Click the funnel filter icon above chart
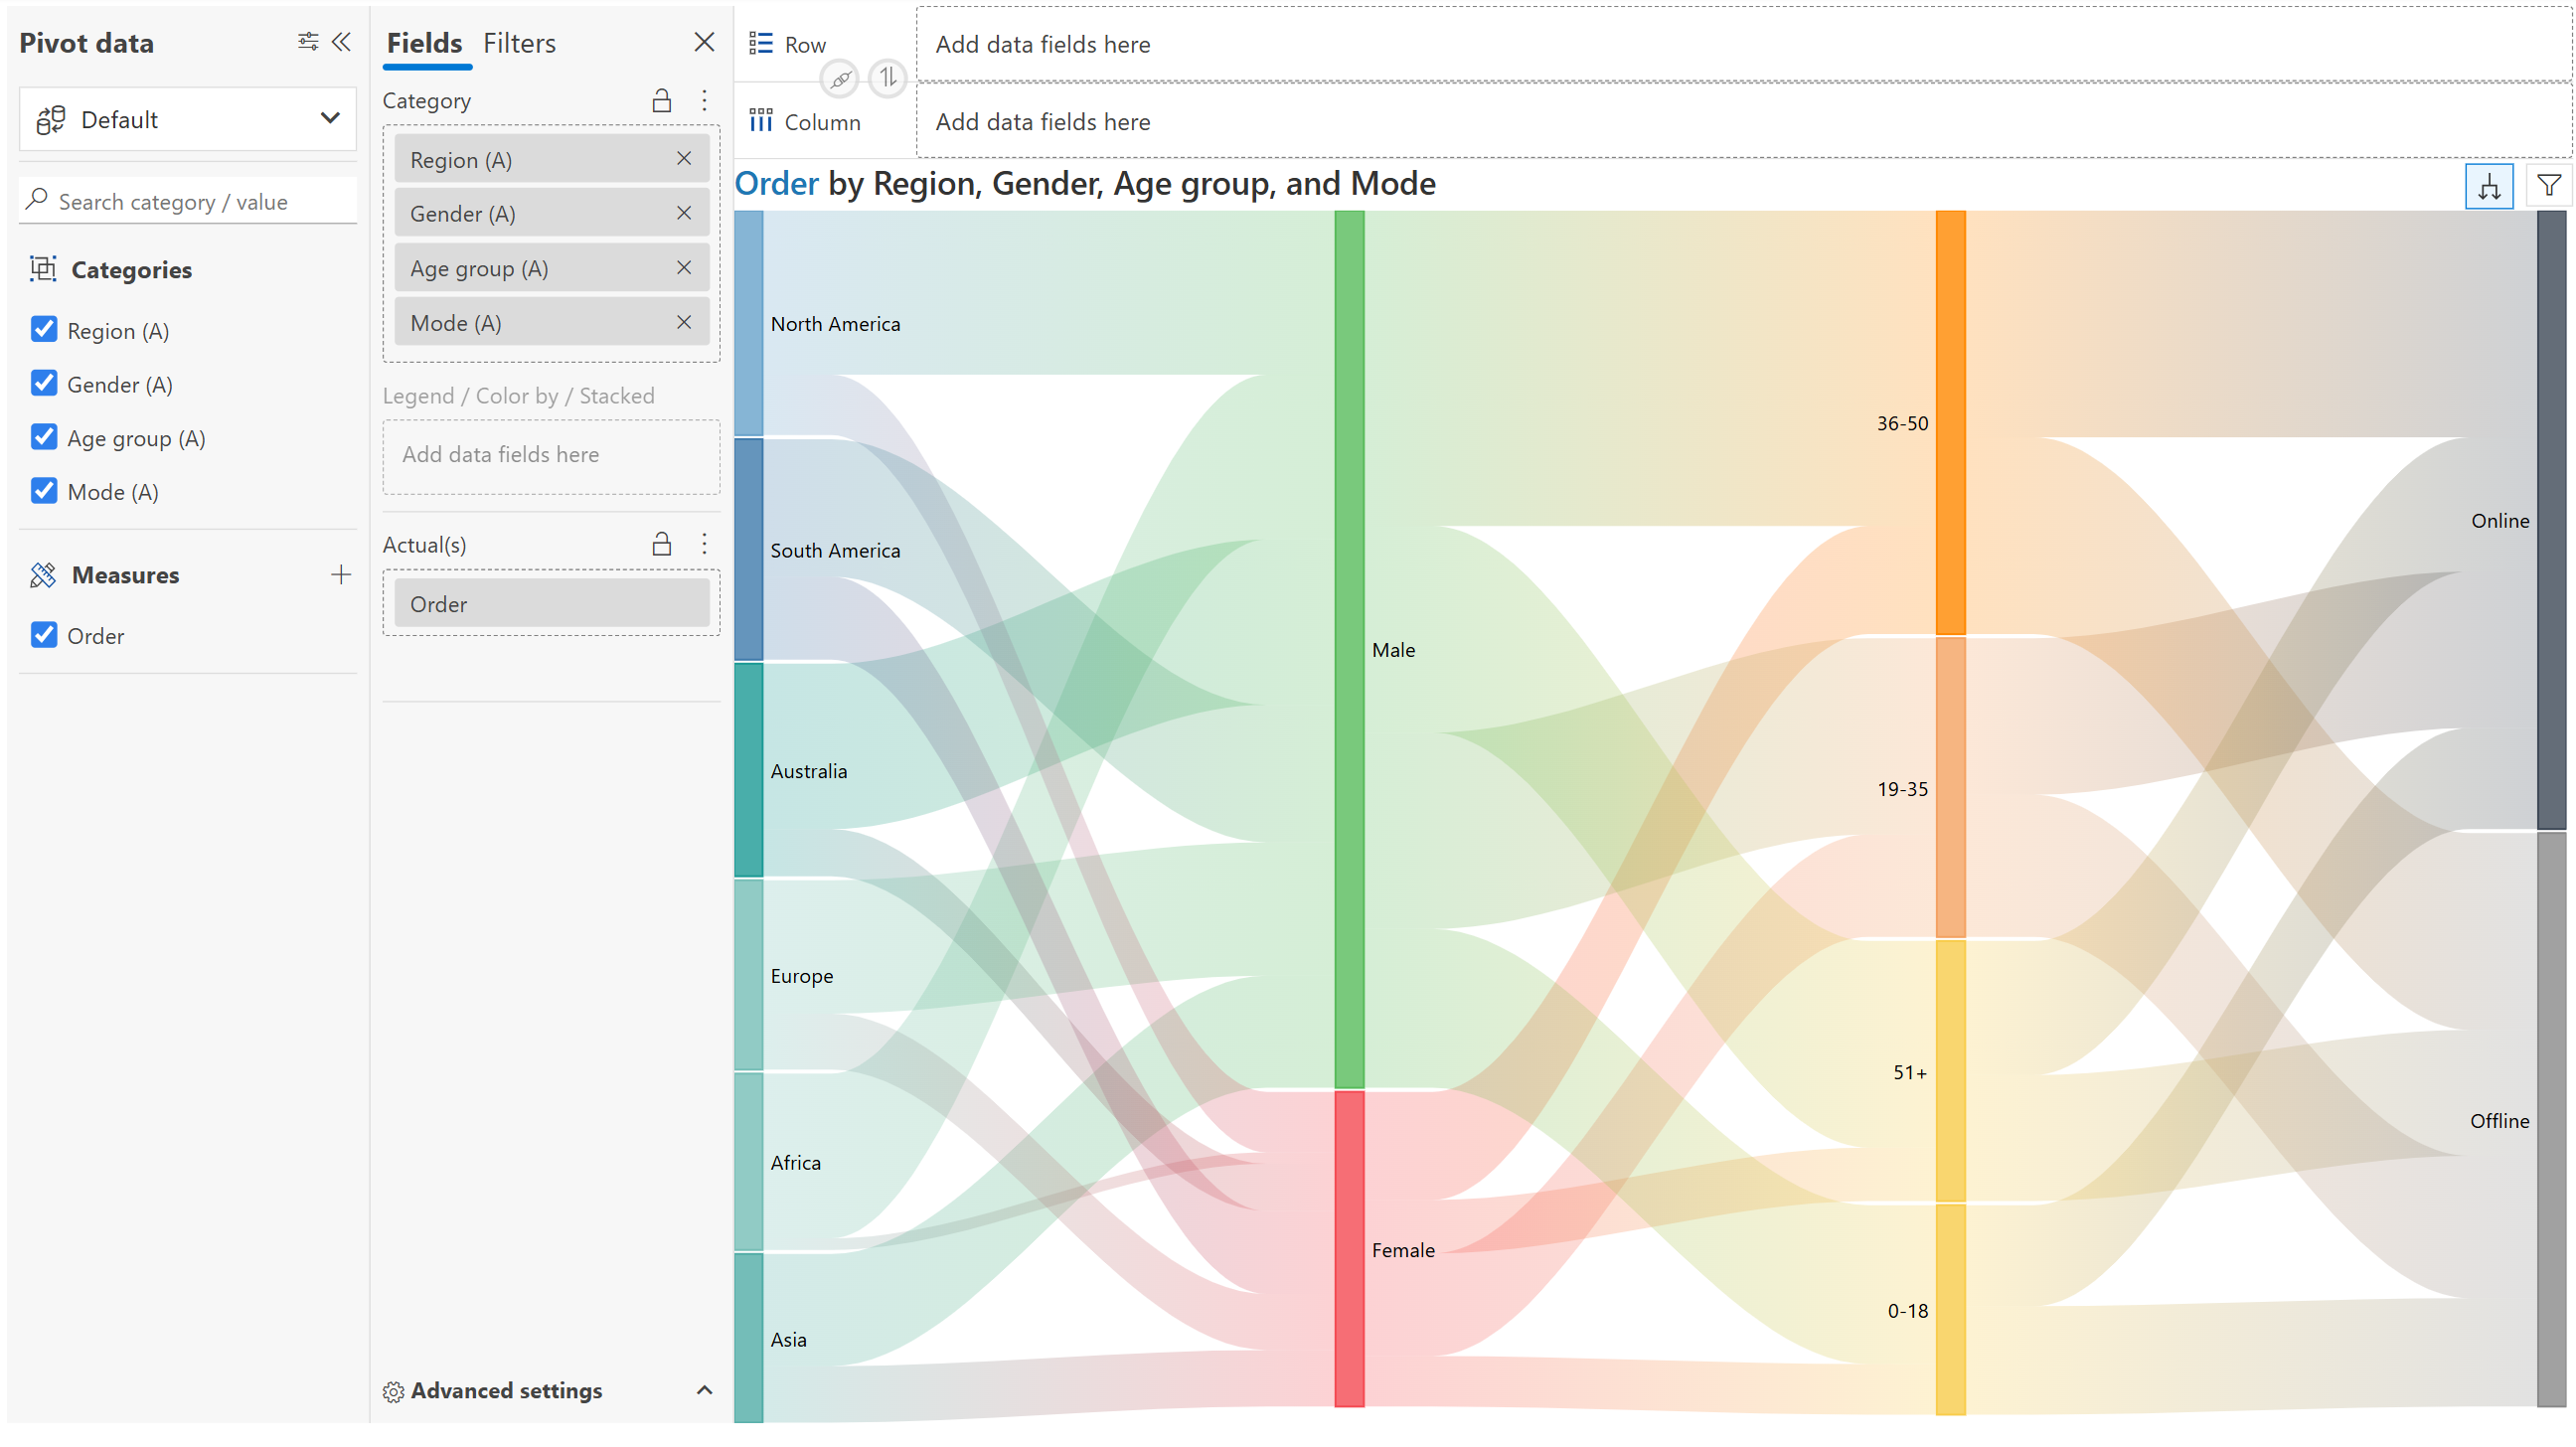Image resolution: width=2576 pixels, height=1447 pixels. coord(2548,186)
